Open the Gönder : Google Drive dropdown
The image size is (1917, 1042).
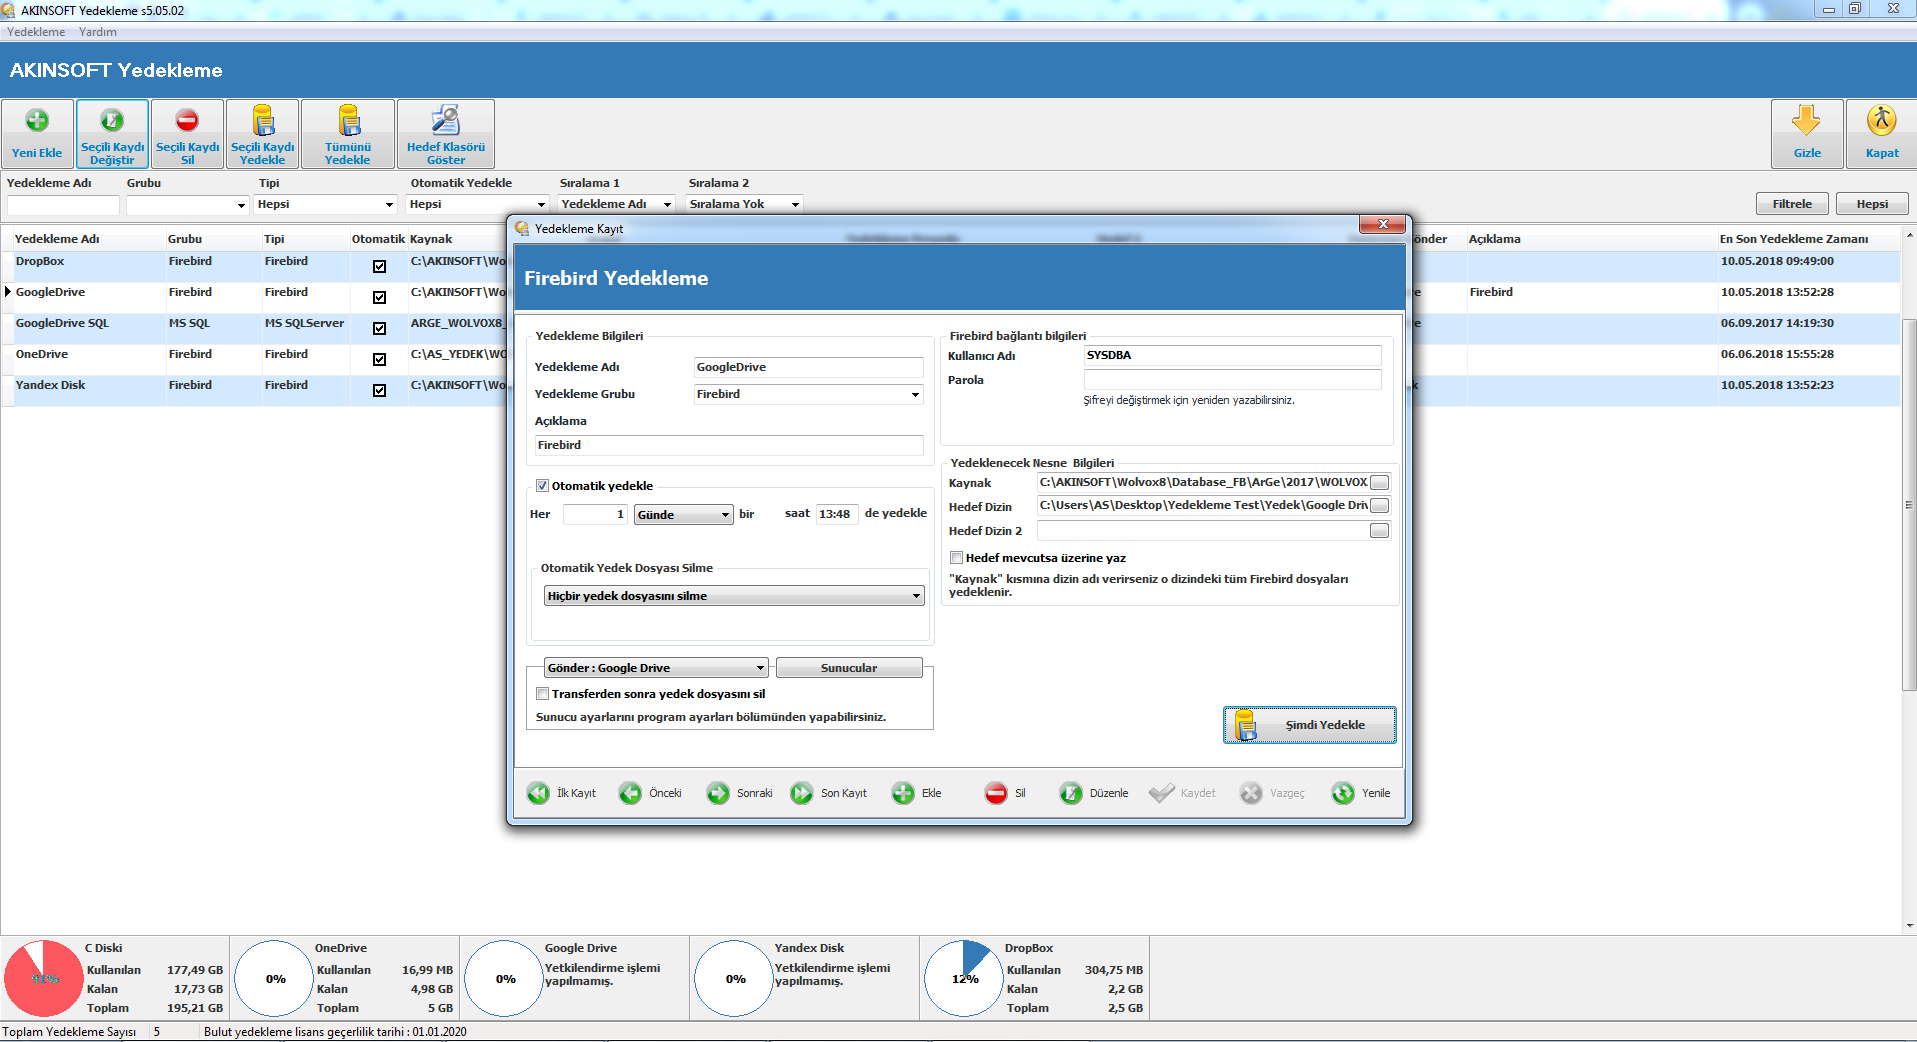[x=759, y=668]
